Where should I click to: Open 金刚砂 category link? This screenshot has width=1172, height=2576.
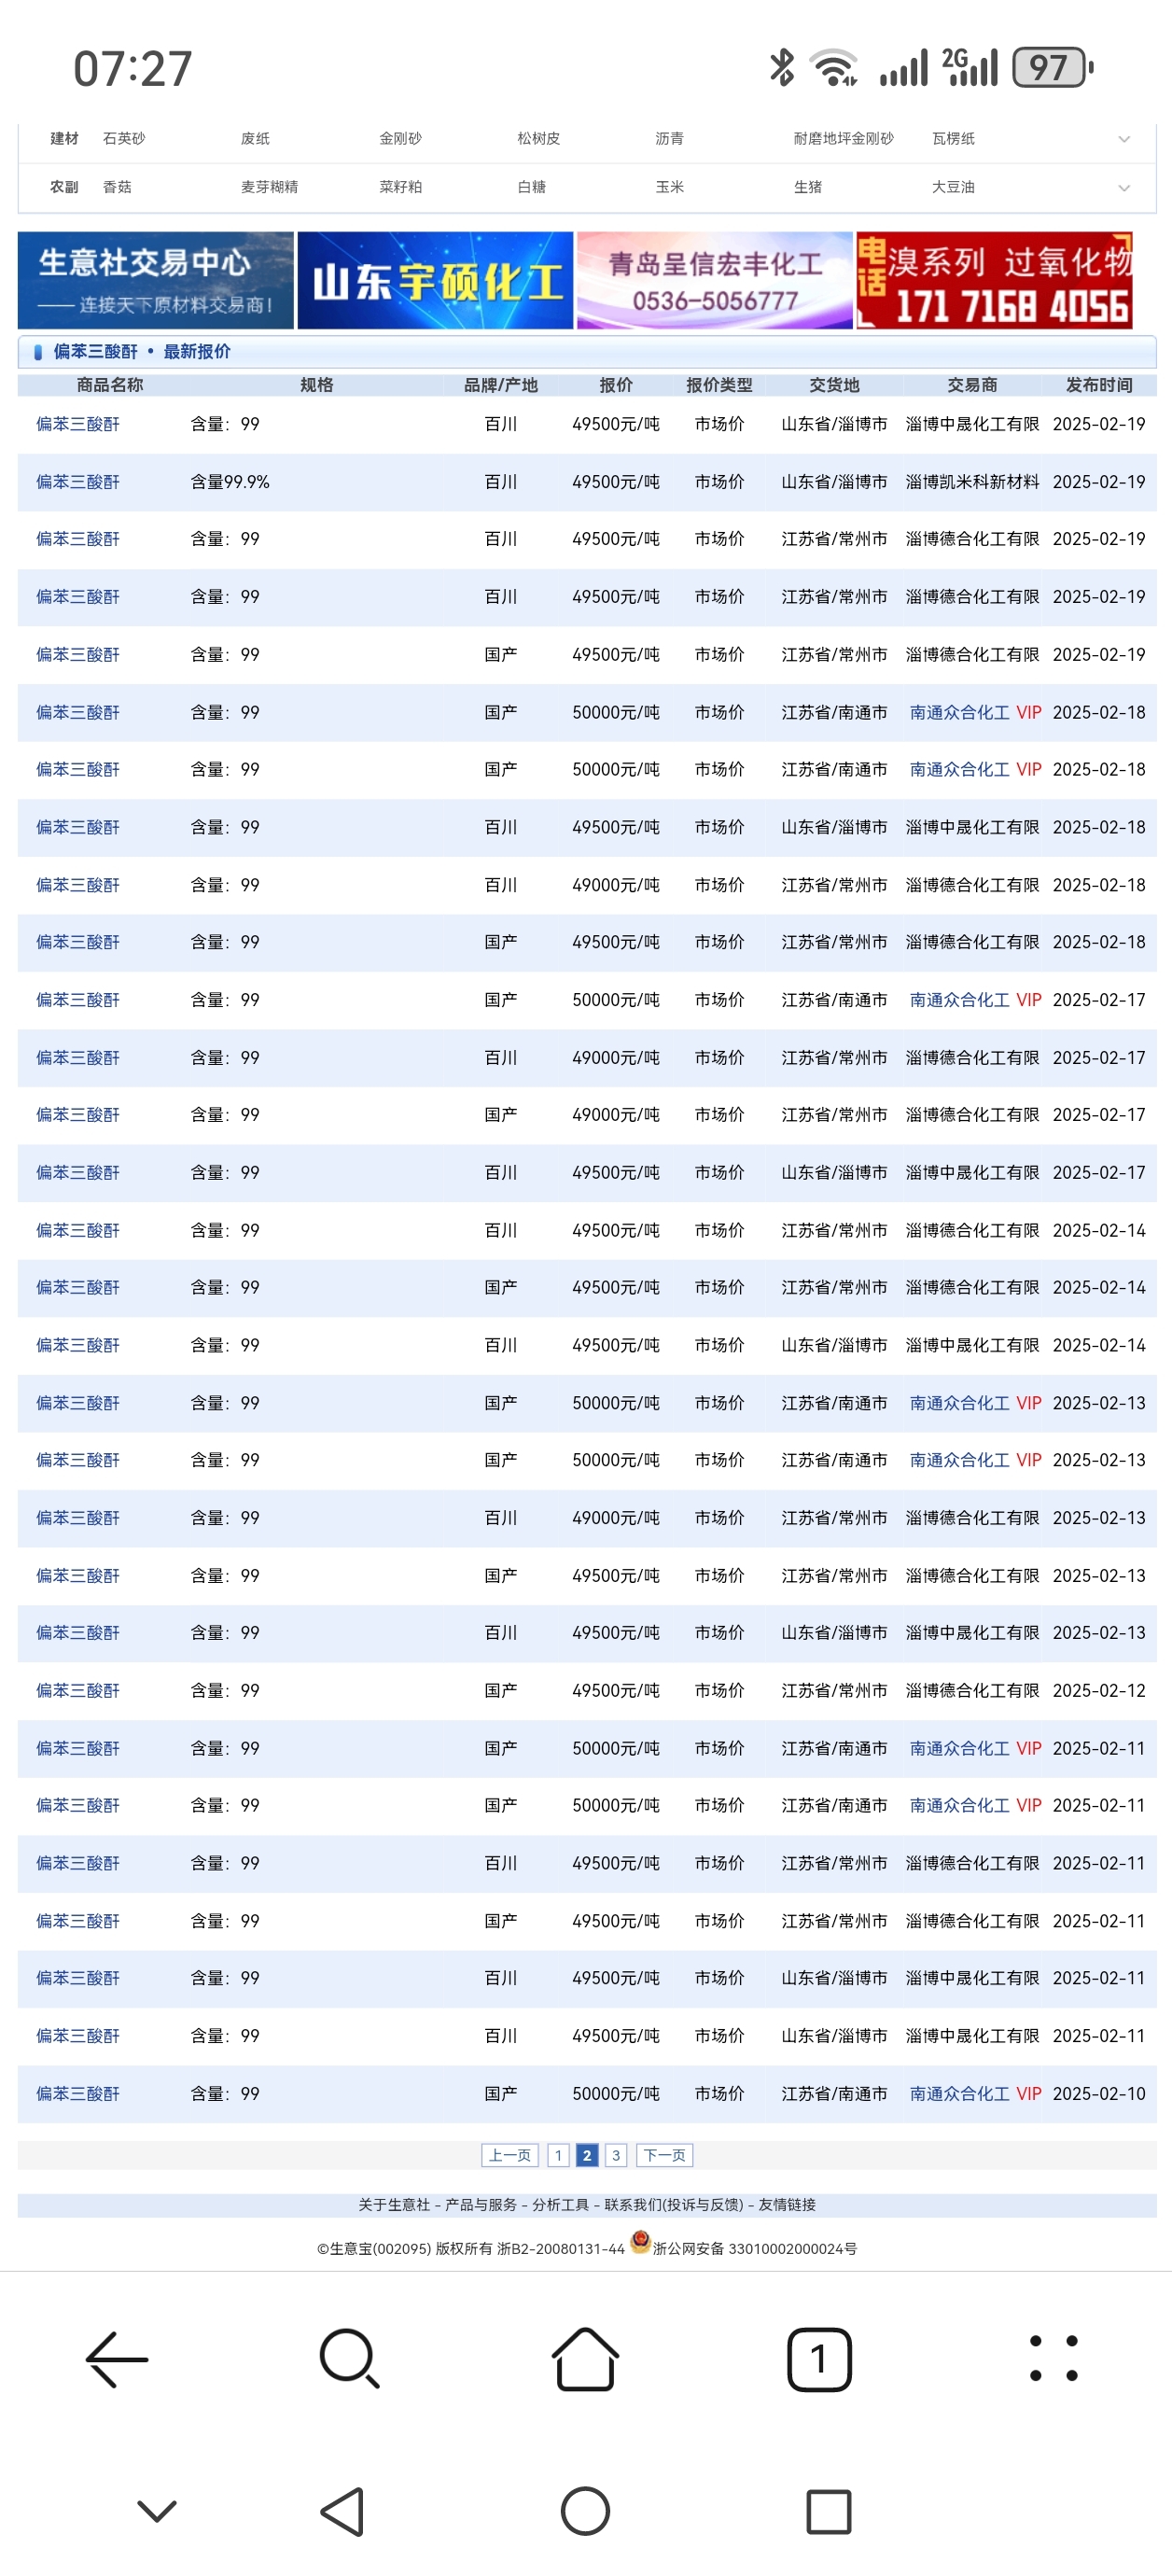[400, 139]
